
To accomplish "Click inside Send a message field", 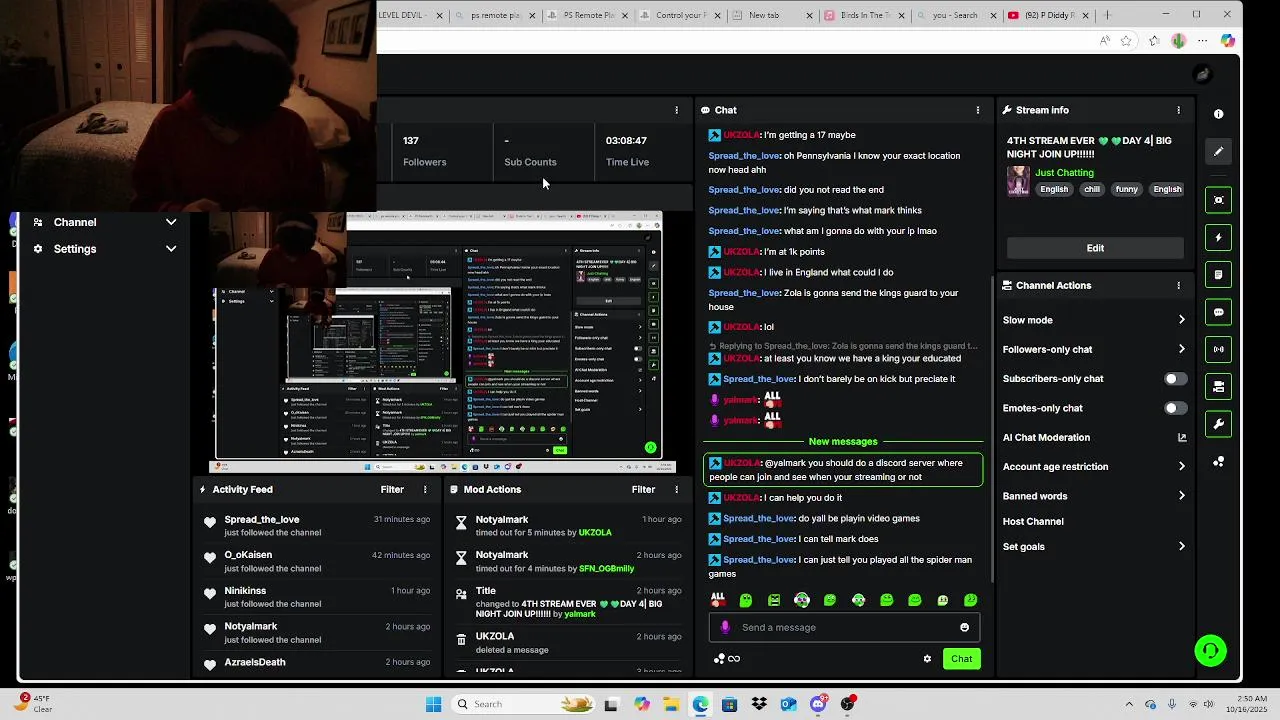I will [x=845, y=628].
